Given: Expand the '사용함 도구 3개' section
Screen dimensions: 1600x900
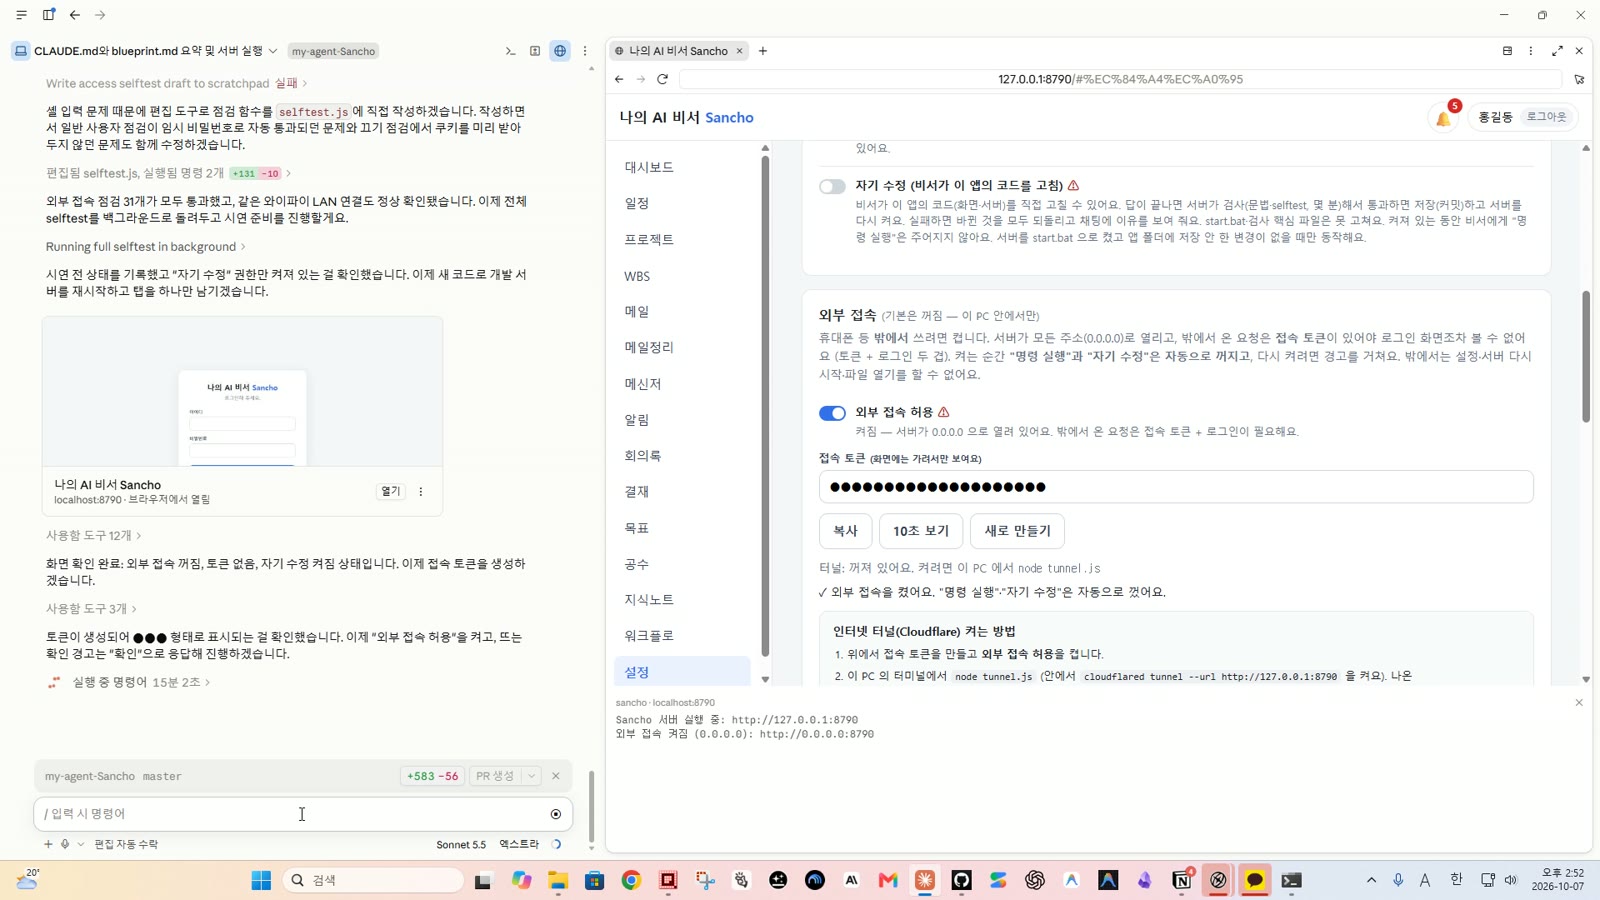Looking at the screenshot, I should [91, 609].
